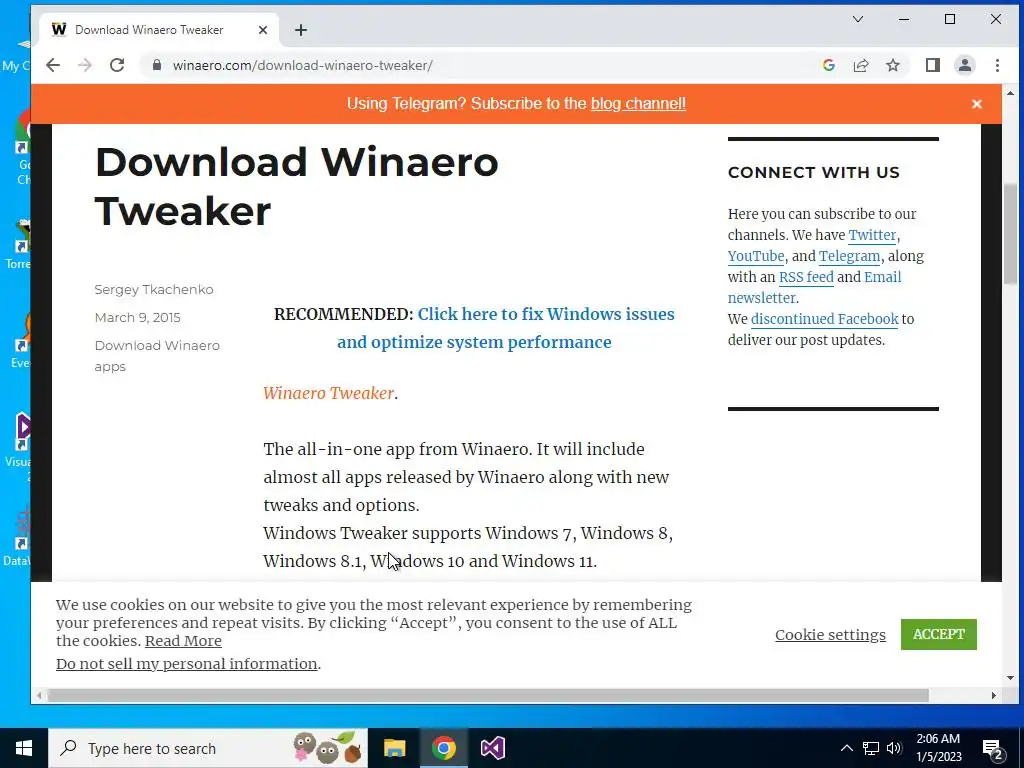
Task: Bookmark this tab with star icon
Action: click(893, 65)
